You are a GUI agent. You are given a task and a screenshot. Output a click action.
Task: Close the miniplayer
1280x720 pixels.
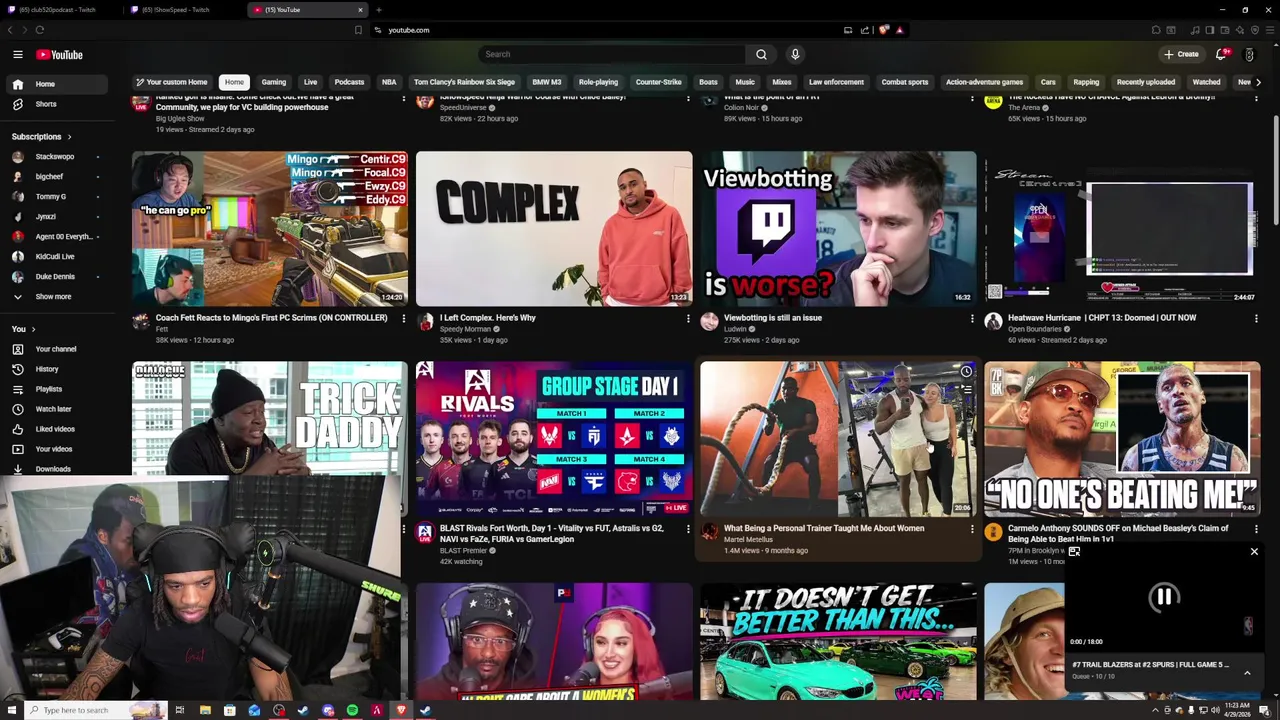tap(1254, 551)
